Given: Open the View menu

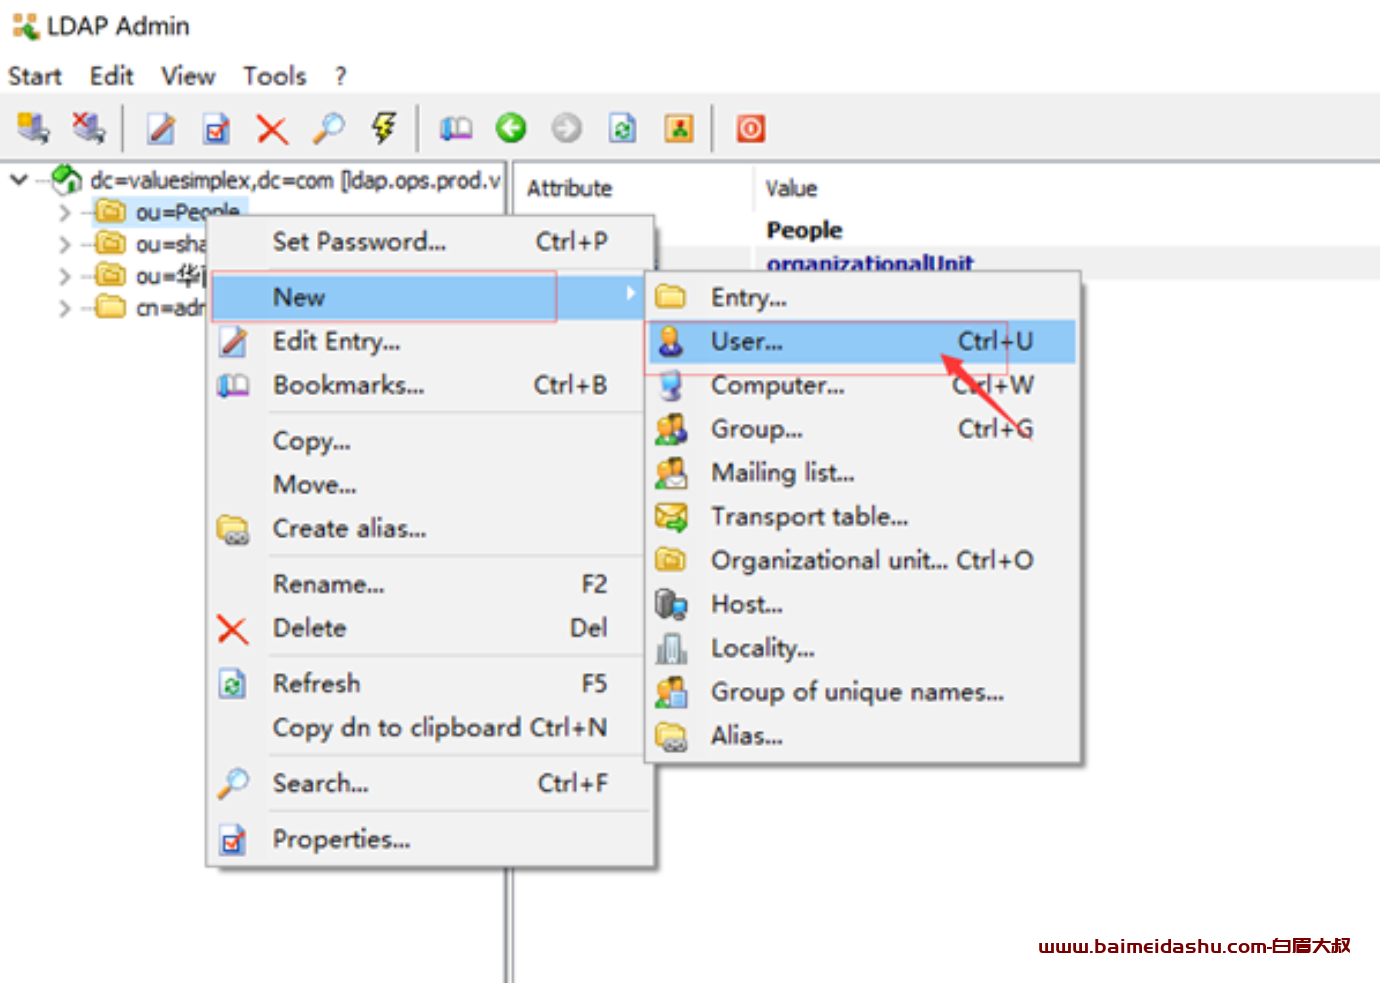Looking at the screenshot, I should pos(188,76).
